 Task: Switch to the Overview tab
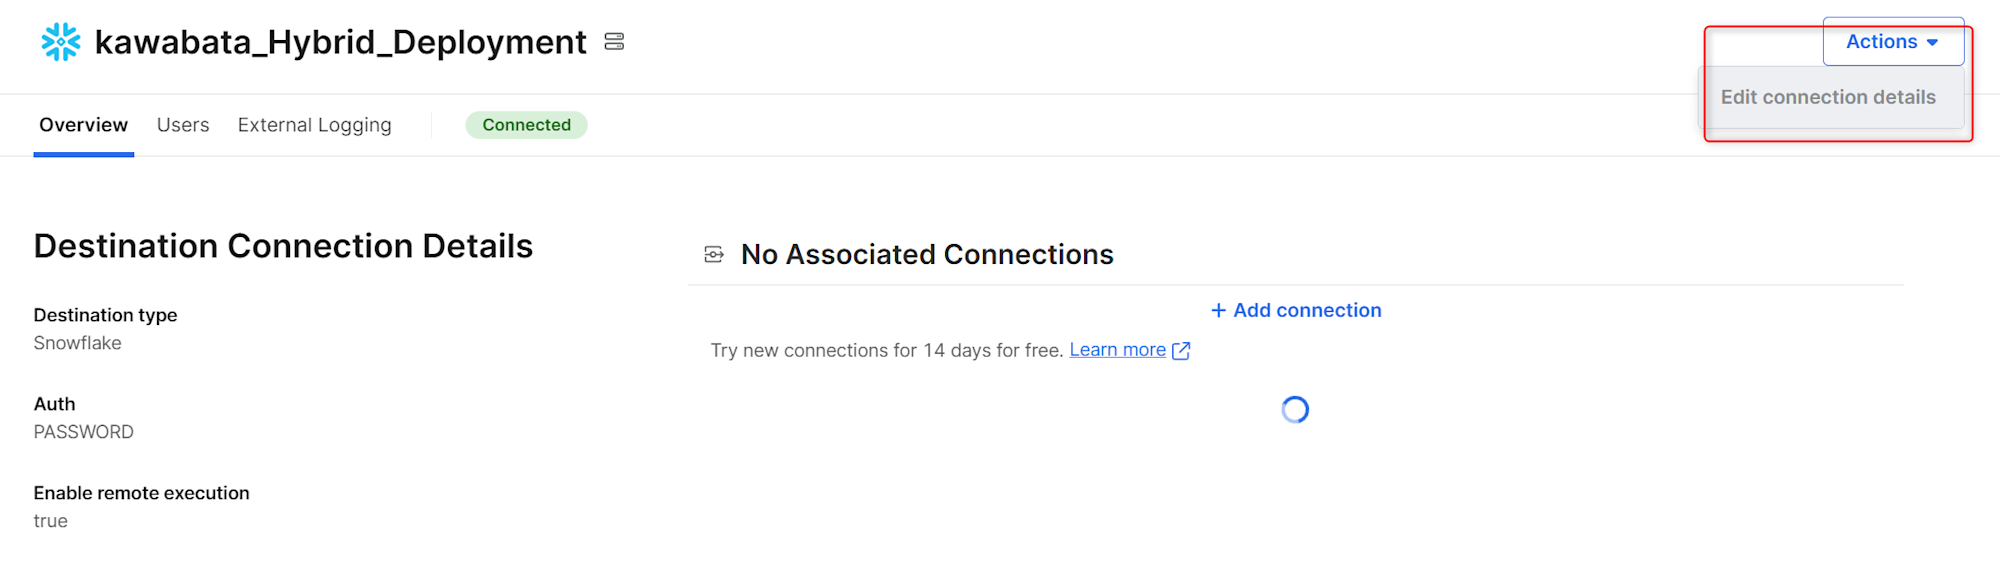click(x=84, y=125)
